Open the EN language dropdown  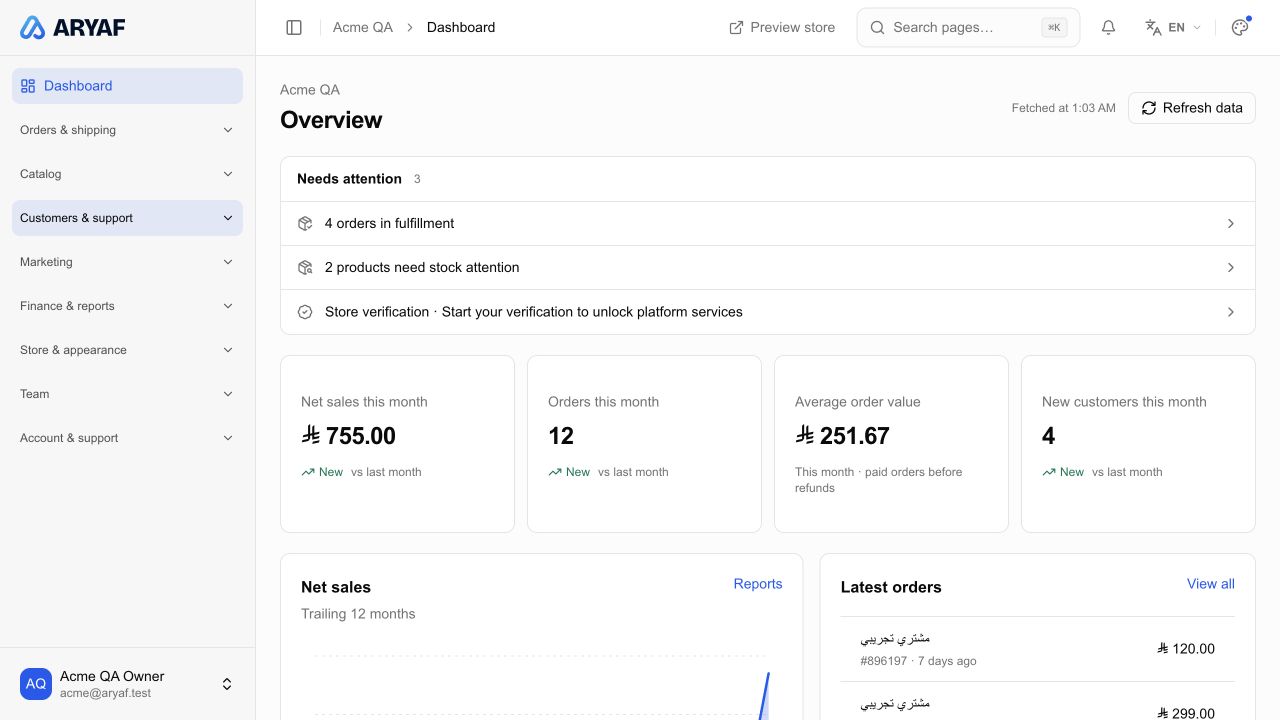[x=1173, y=28]
